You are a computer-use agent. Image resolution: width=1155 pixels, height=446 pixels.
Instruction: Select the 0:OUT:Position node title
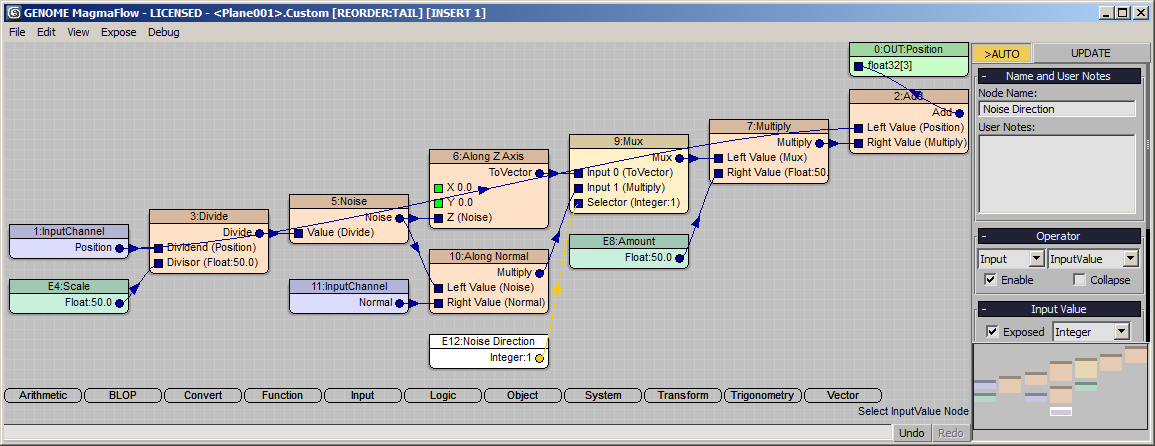click(x=908, y=49)
